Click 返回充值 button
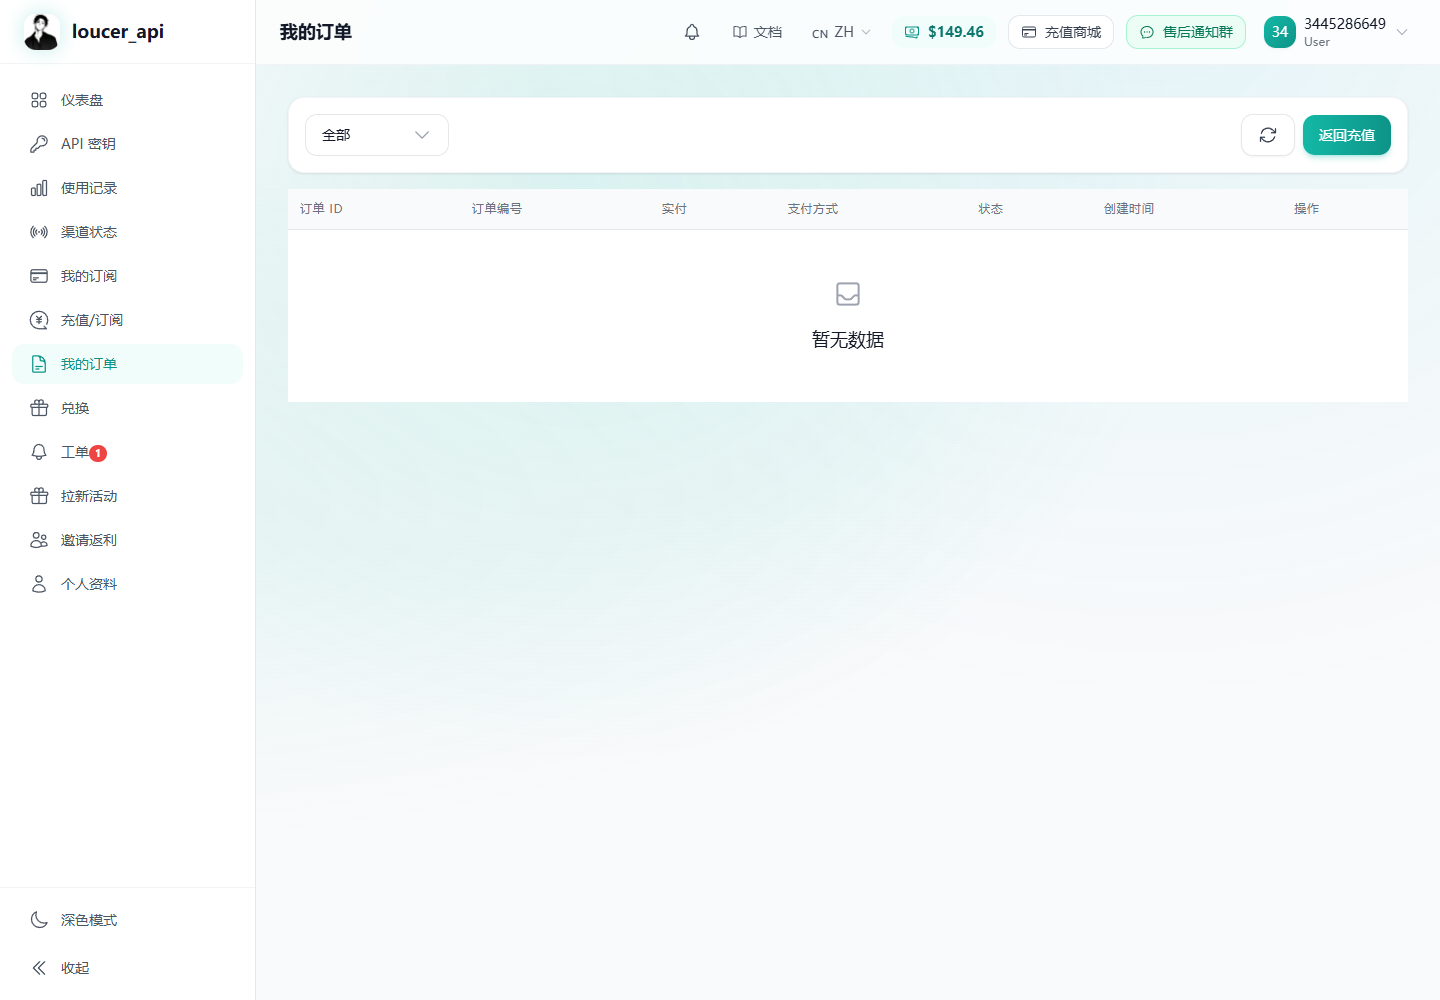Image resolution: width=1440 pixels, height=1000 pixels. (x=1346, y=135)
